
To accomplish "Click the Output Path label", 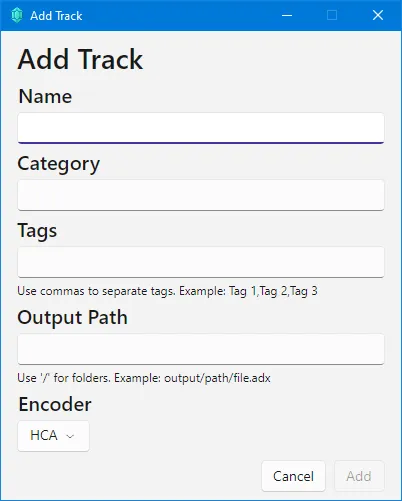I will pos(72,317).
